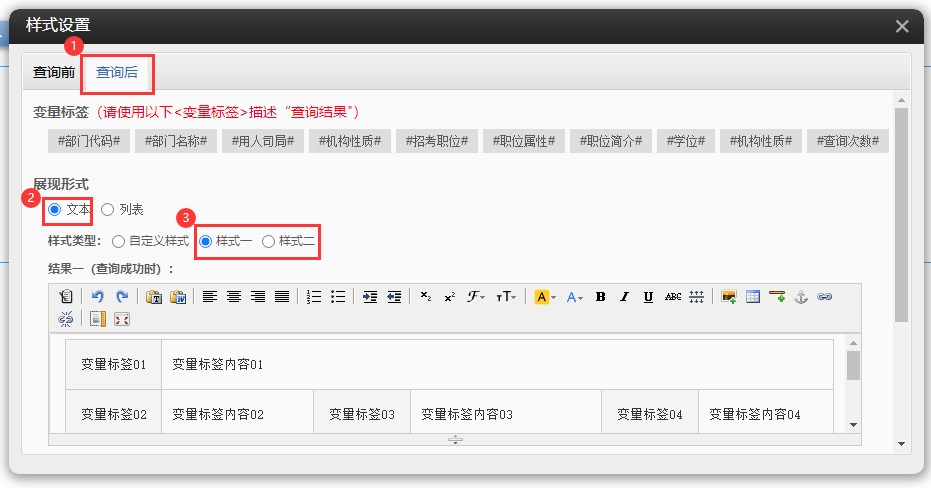
Task: Apply italic formatting with I icon
Action: point(625,297)
